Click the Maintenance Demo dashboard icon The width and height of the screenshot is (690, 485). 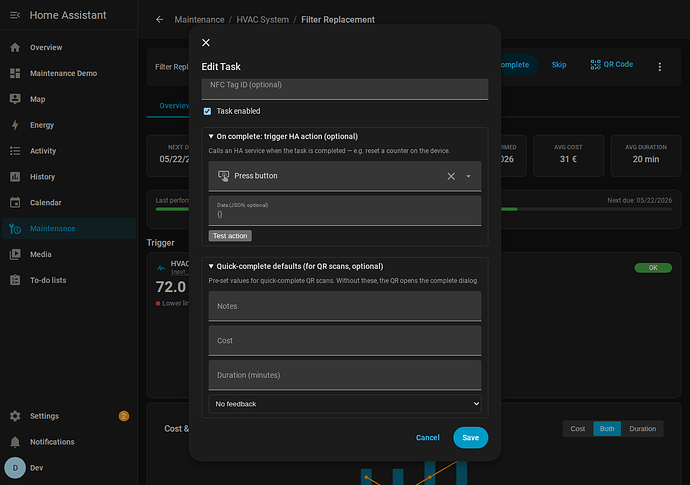pyautogui.click(x=15, y=73)
